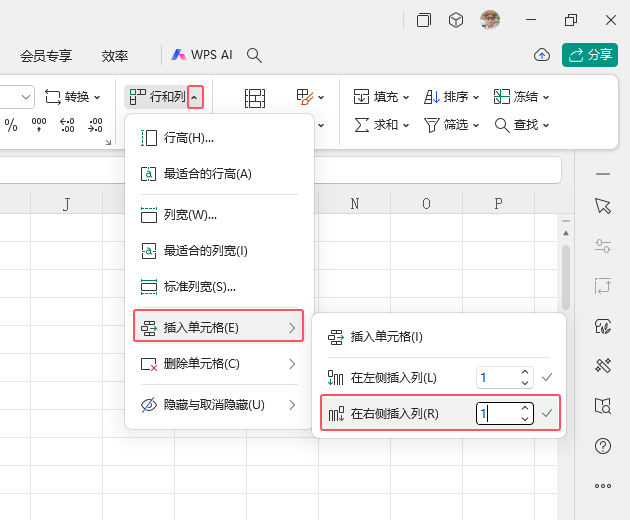The width and height of the screenshot is (630, 520).
Task: Expand the 求和 dropdown arrow
Action: pyautogui.click(x=406, y=125)
